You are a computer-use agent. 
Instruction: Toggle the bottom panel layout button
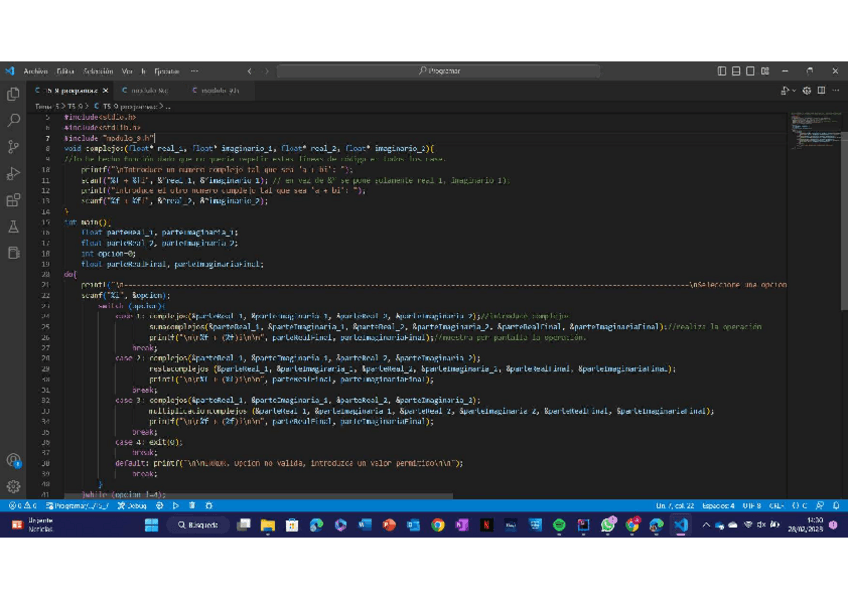(736, 71)
